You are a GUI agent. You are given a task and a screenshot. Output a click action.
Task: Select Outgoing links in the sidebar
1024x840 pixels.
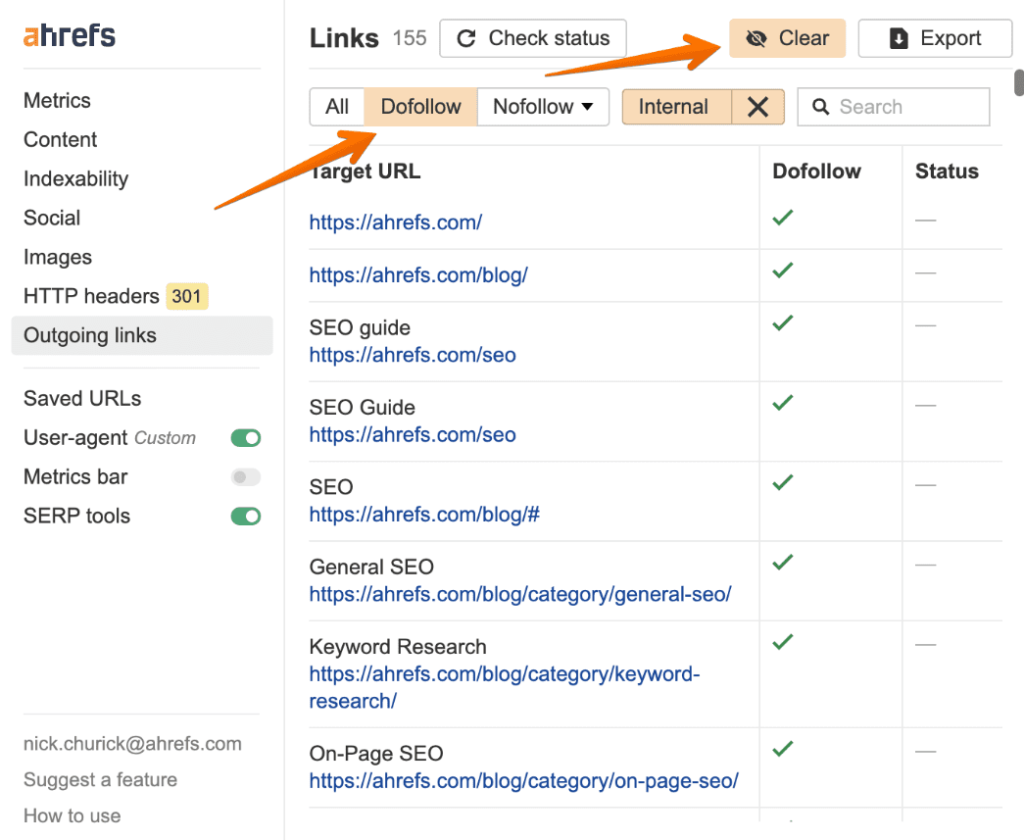point(142,336)
